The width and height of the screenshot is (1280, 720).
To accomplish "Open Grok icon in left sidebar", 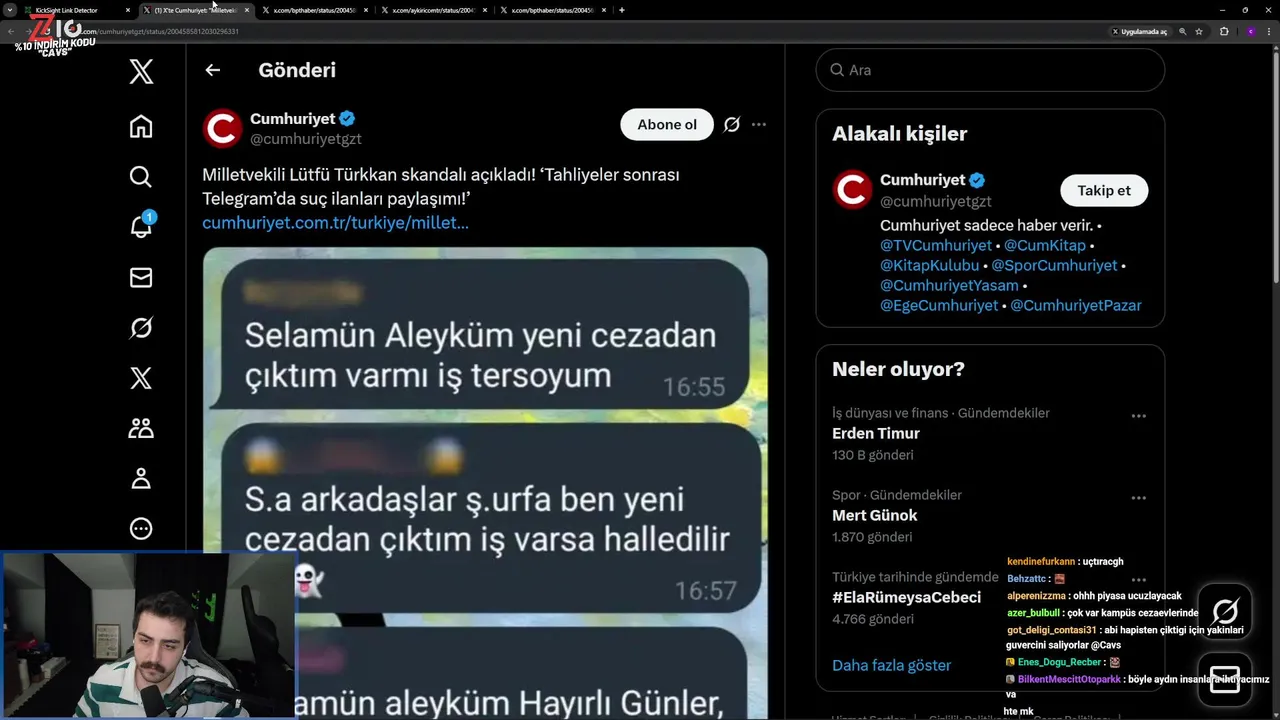I will [141, 328].
